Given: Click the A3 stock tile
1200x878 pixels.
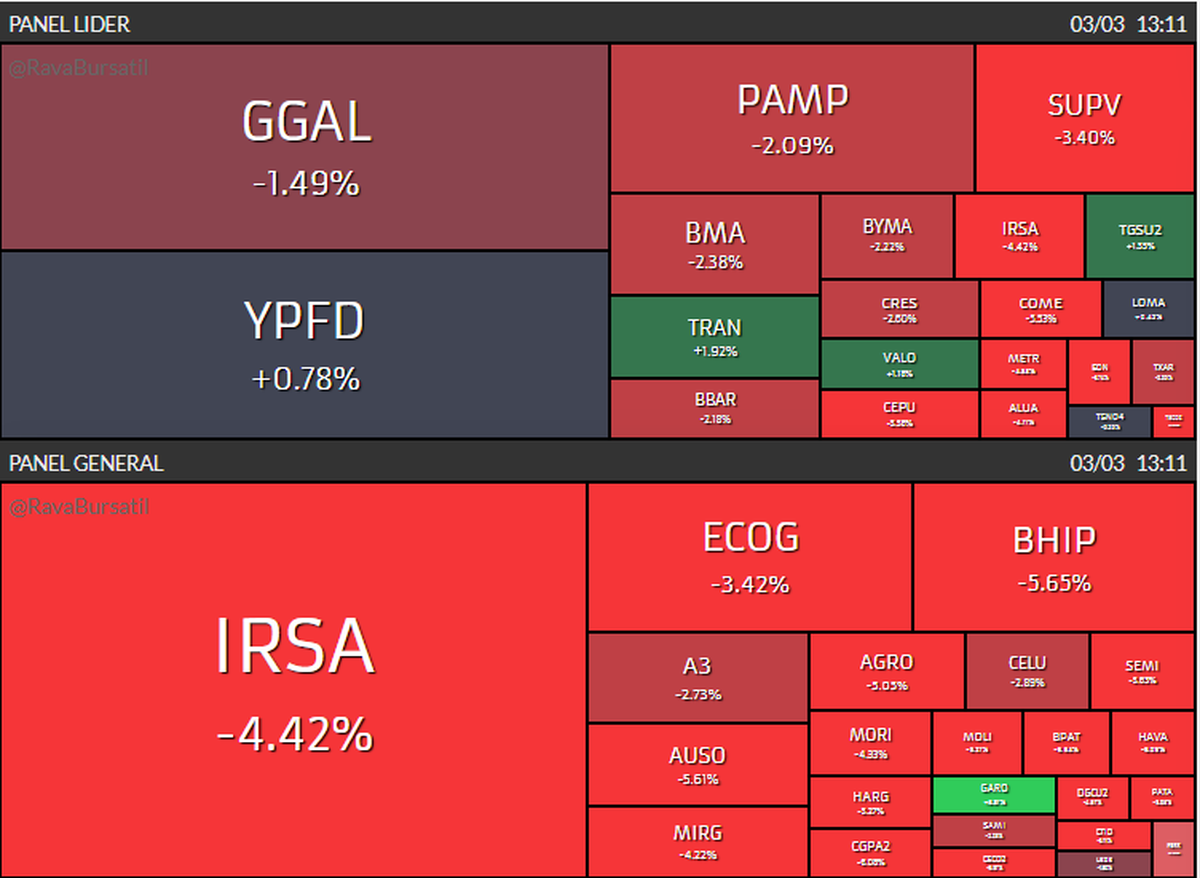Looking at the screenshot, I should click(x=697, y=677).
